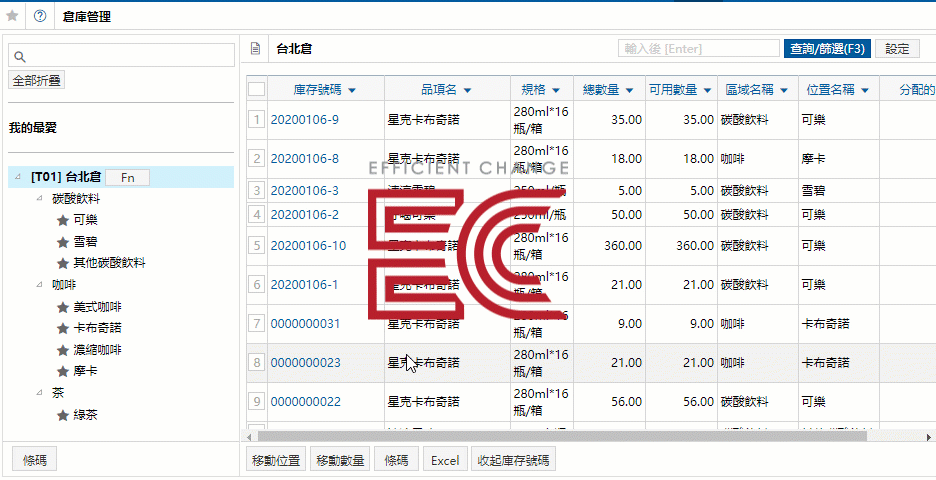Click the Fn button beside 台北倉
This screenshot has height=480, width=936.
coord(127,177)
